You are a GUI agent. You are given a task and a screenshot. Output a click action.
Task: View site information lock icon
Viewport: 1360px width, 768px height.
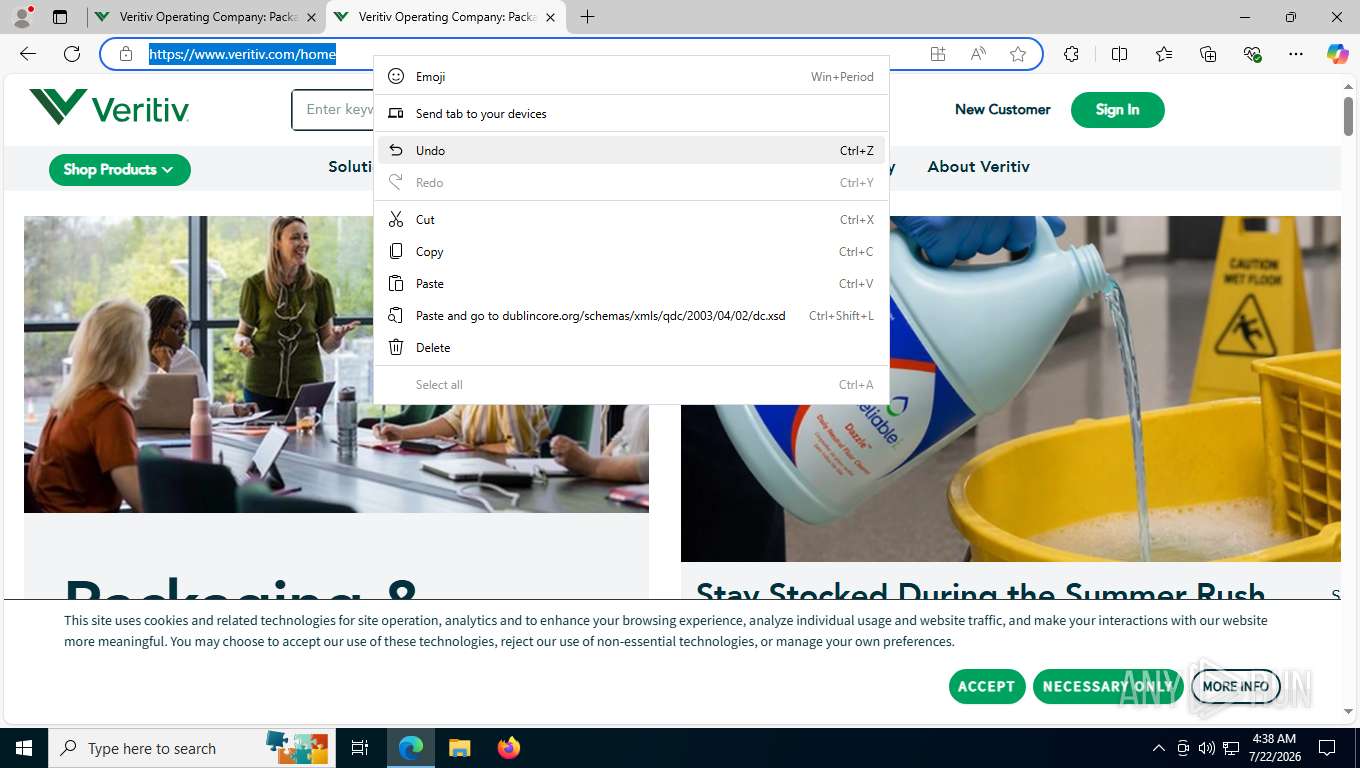[126, 54]
